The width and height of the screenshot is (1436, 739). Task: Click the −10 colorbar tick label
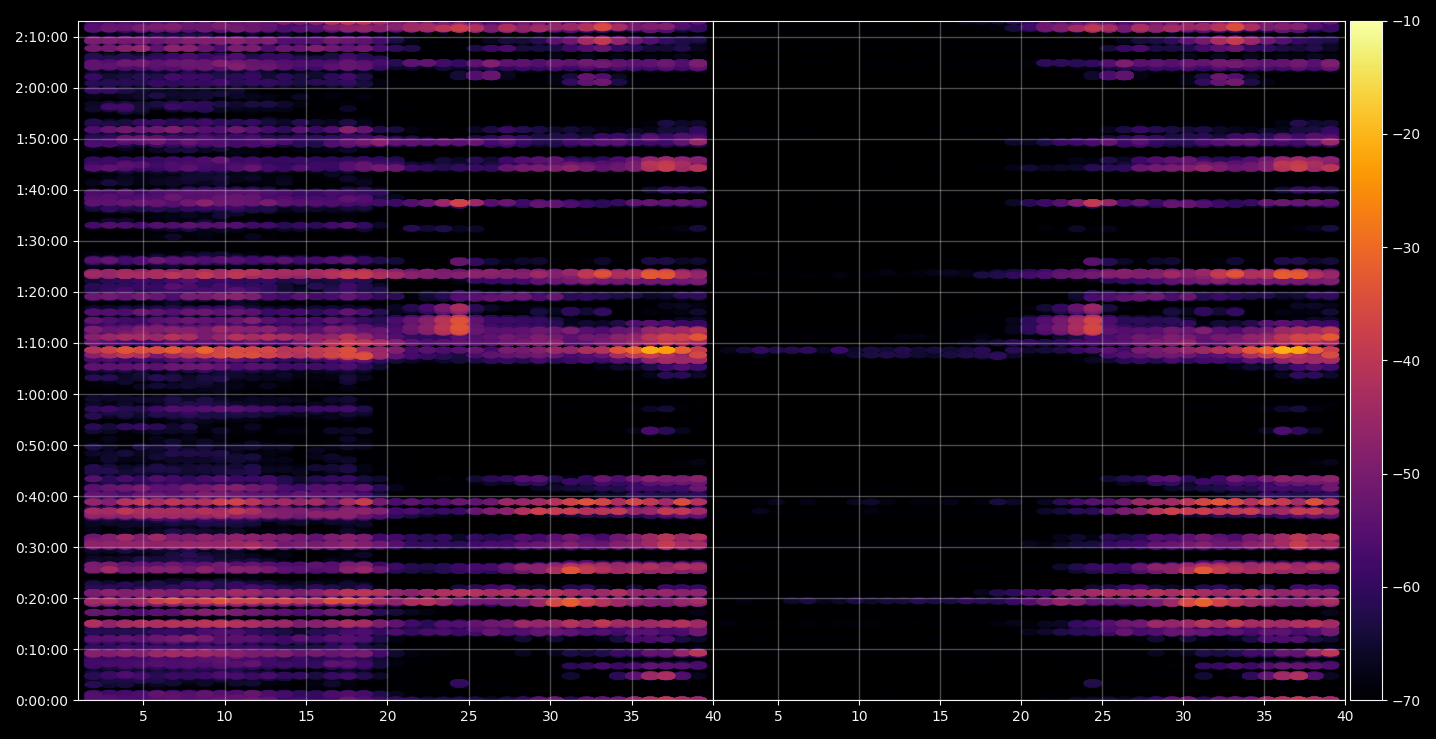coord(1406,21)
